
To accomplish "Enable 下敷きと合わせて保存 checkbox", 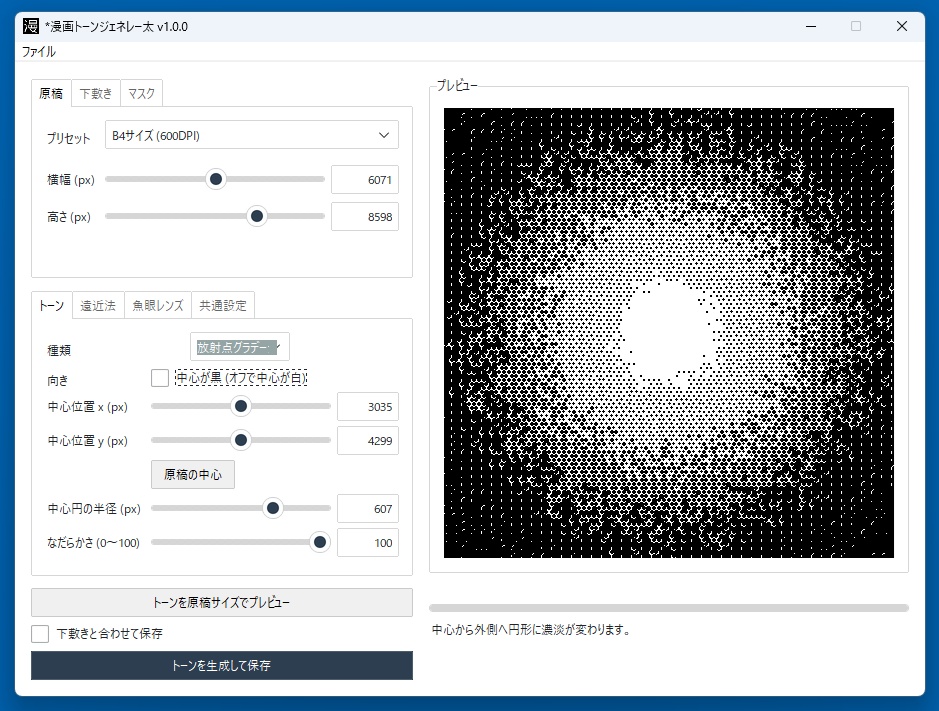I will [x=40, y=634].
